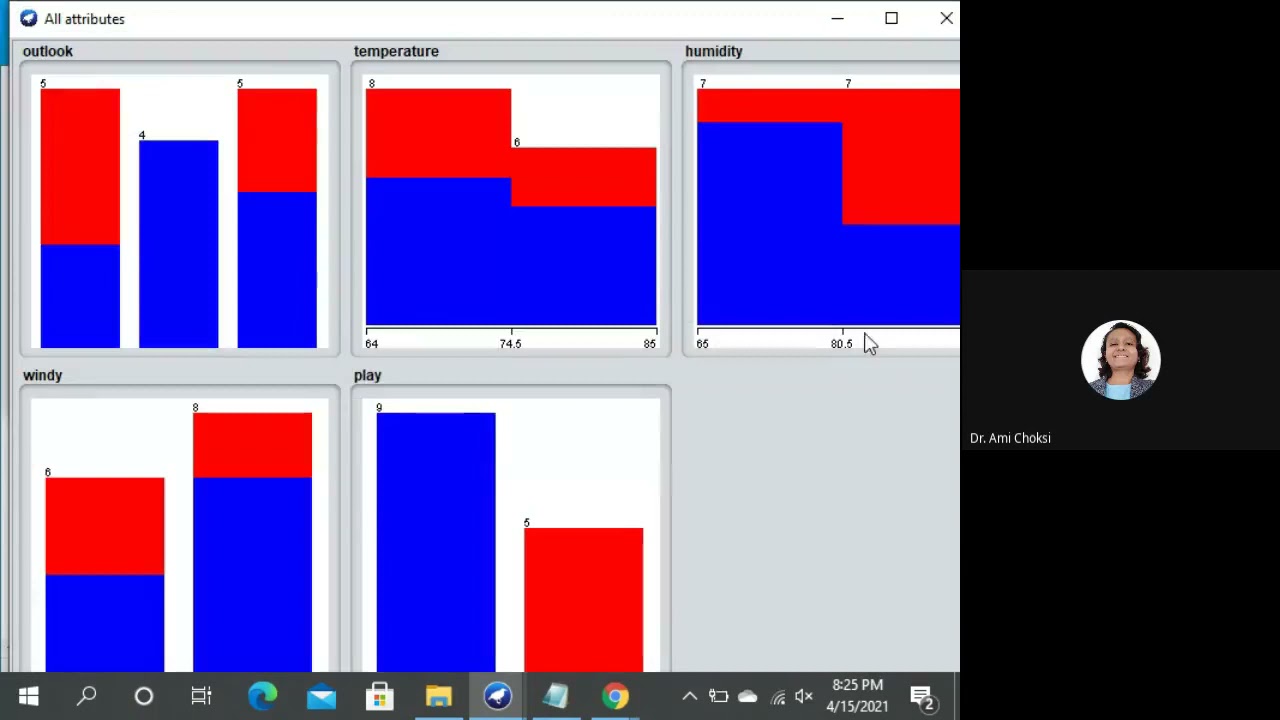Open the OneDrive cloud tray icon
The image size is (1280, 720).
click(x=747, y=697)
